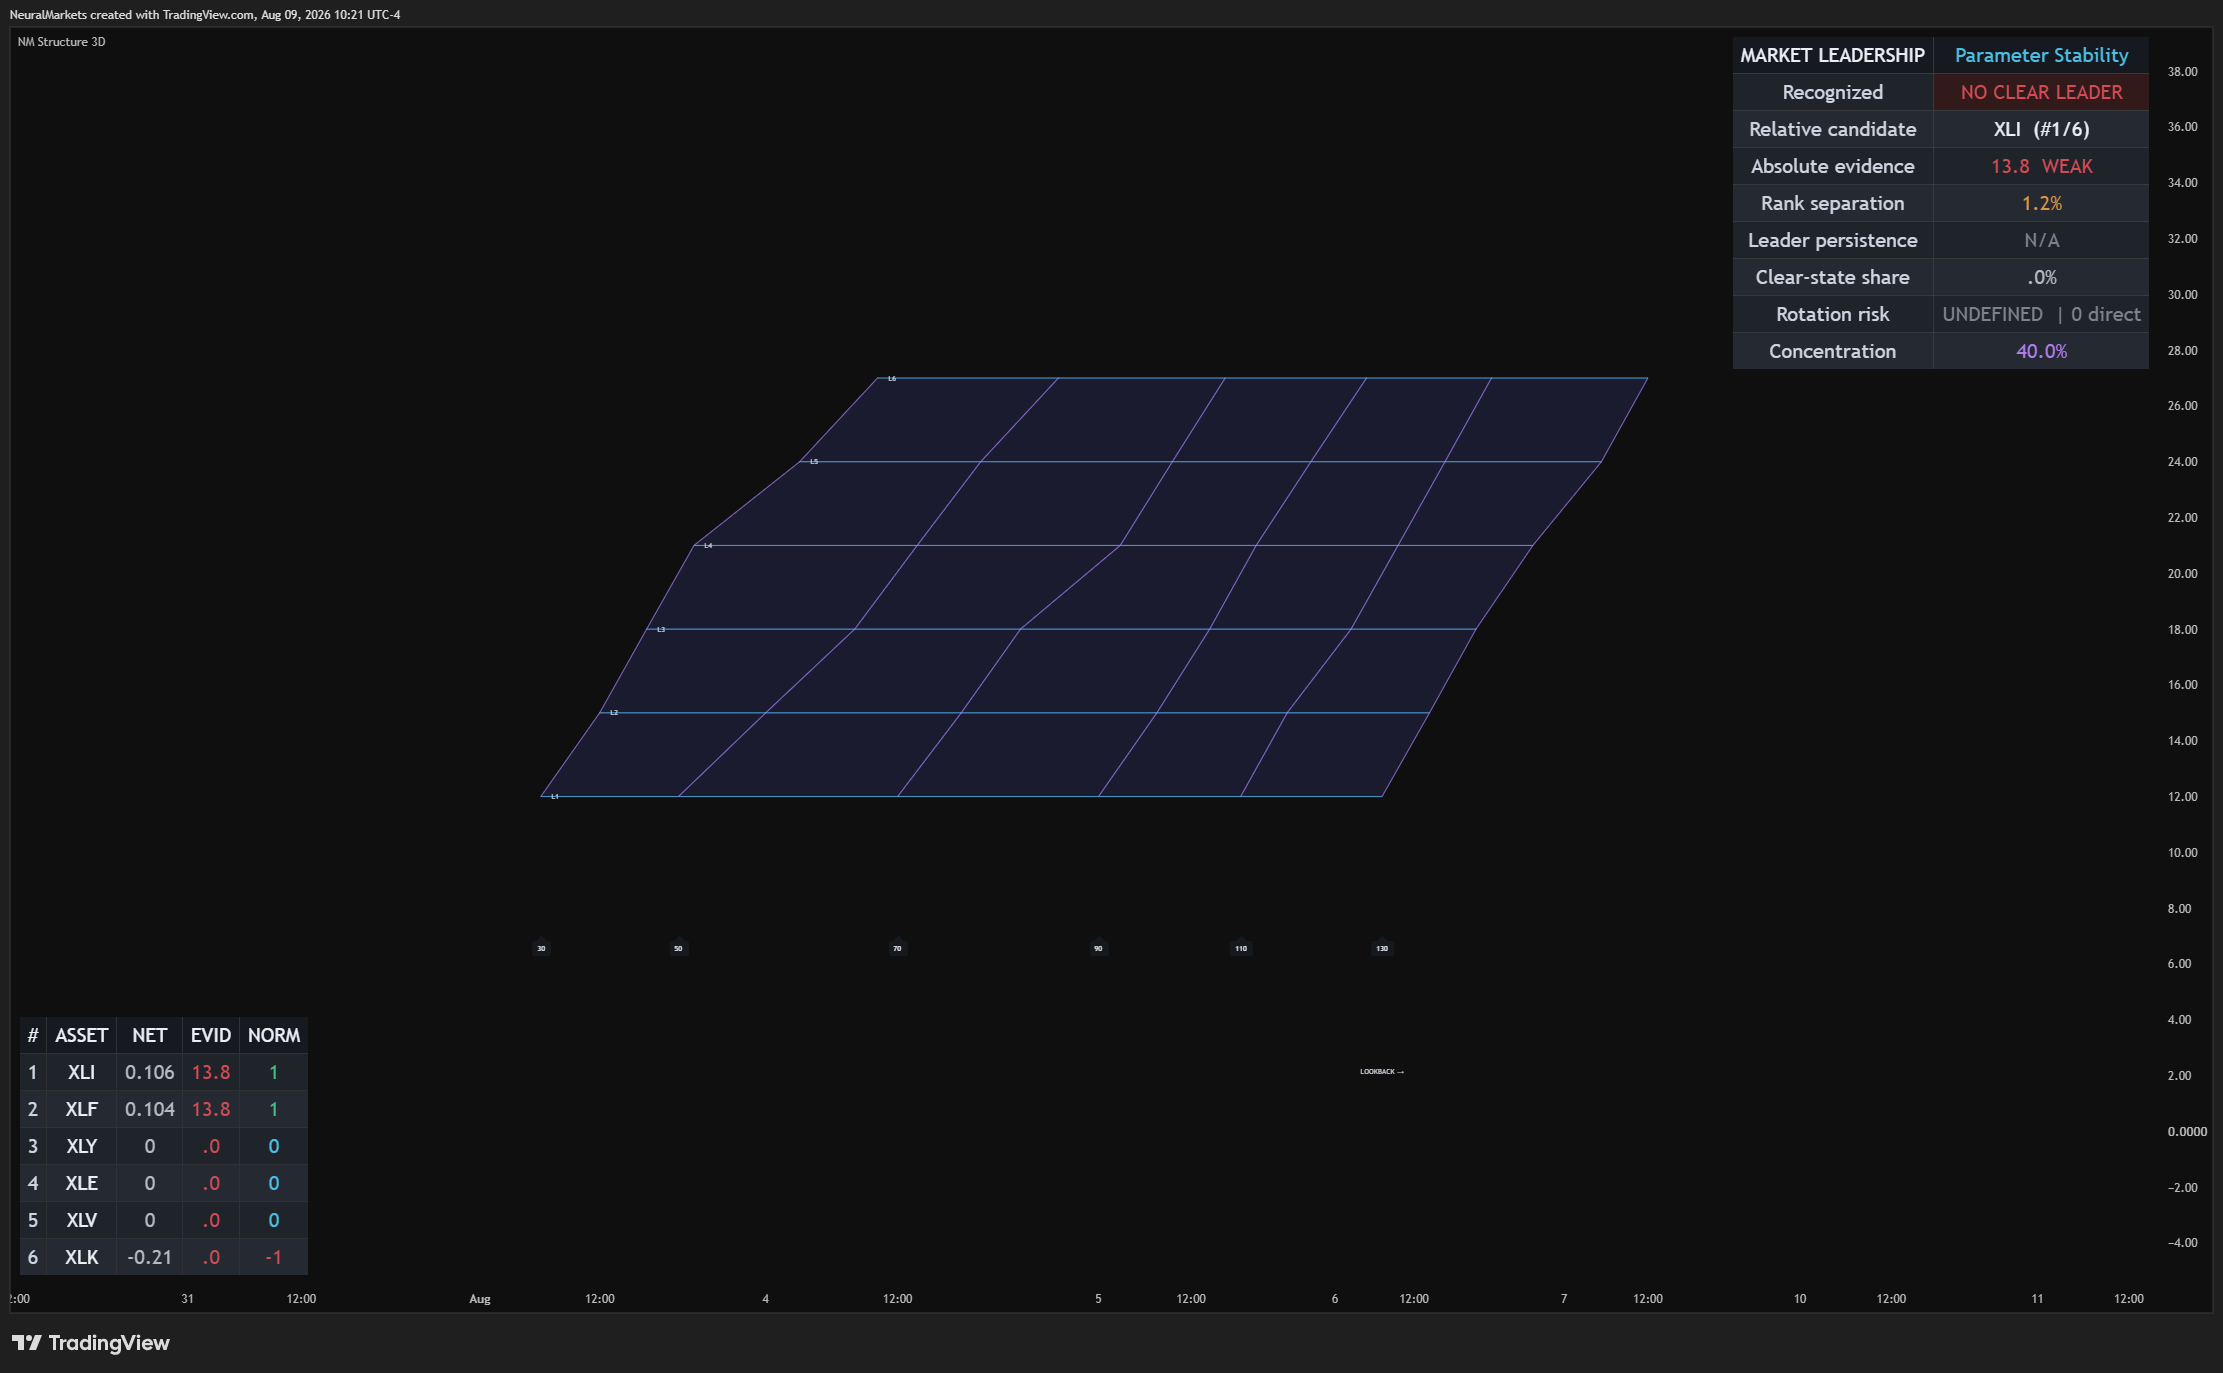
Task: Click the 40.0% concentration value
Action: pos(2041,351)
